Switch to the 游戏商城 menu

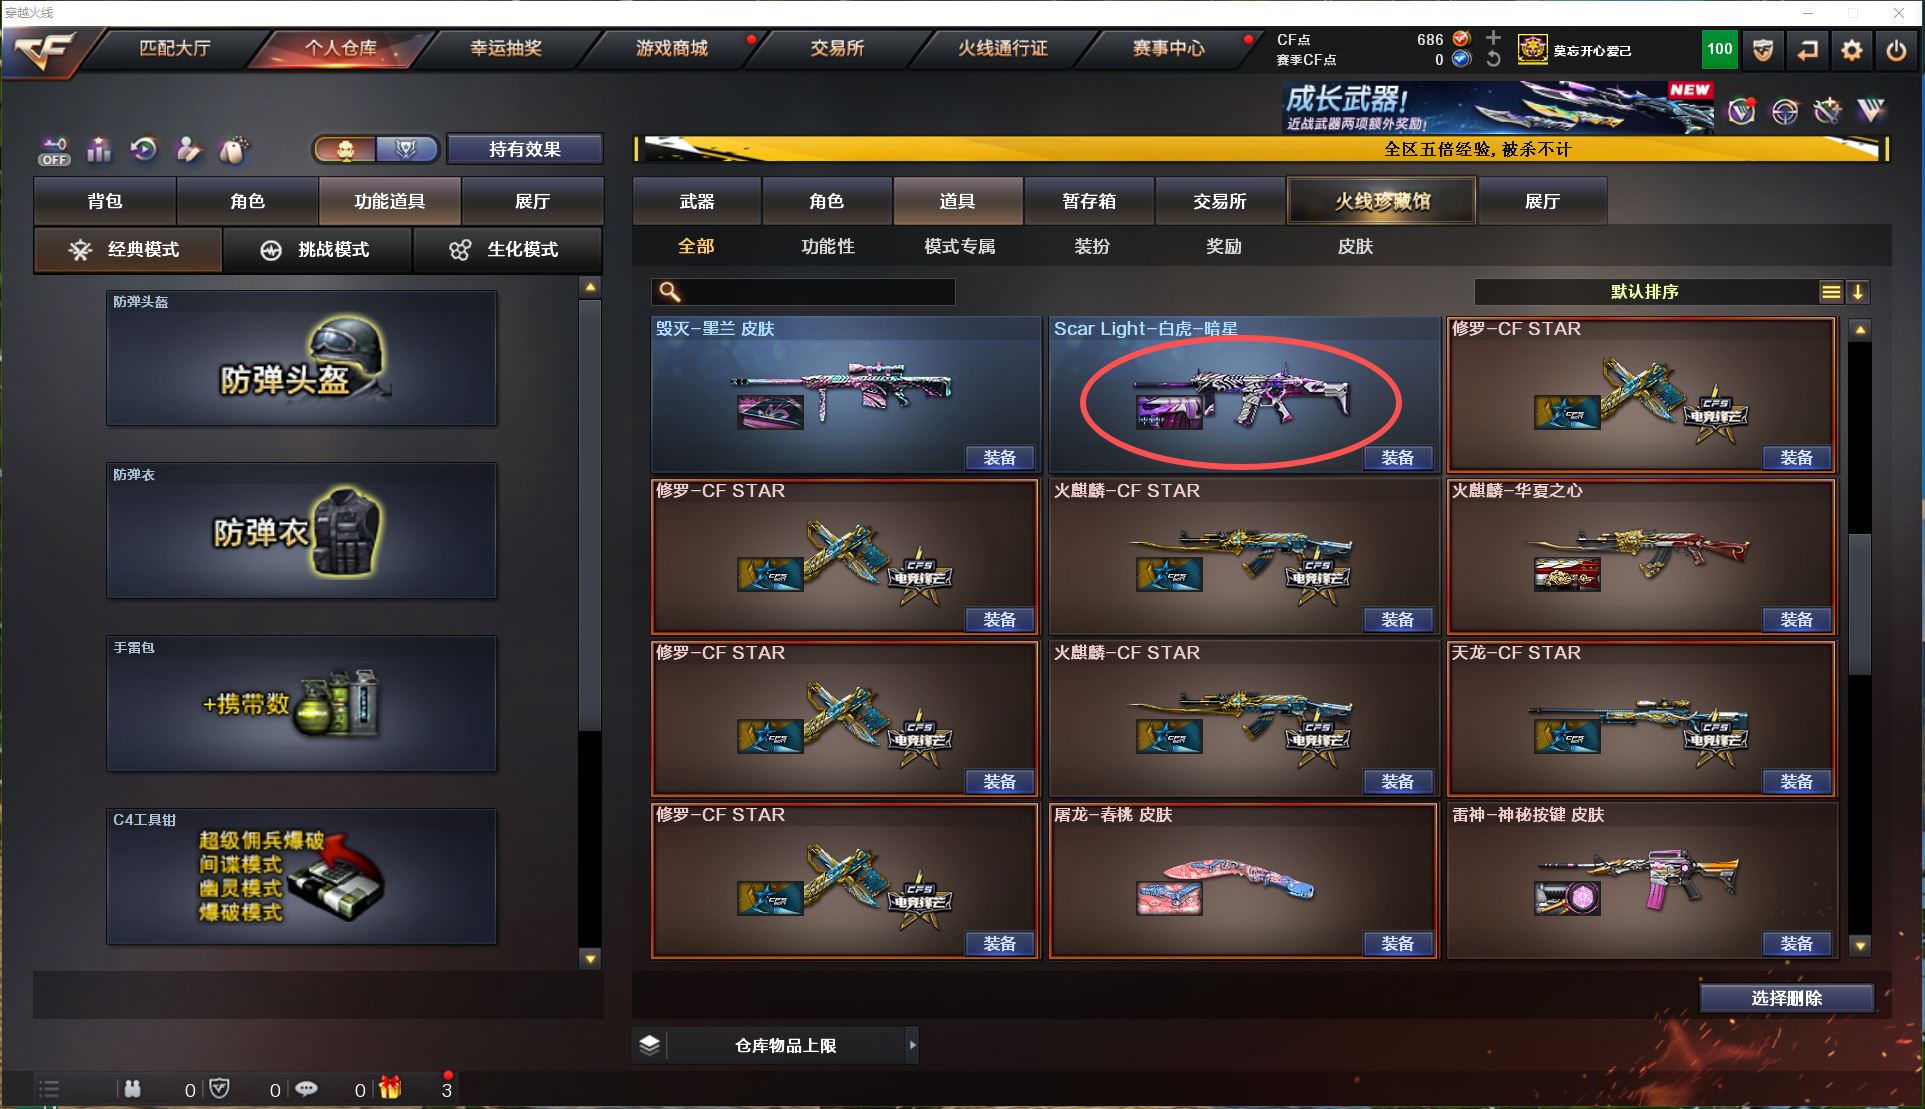672,48
